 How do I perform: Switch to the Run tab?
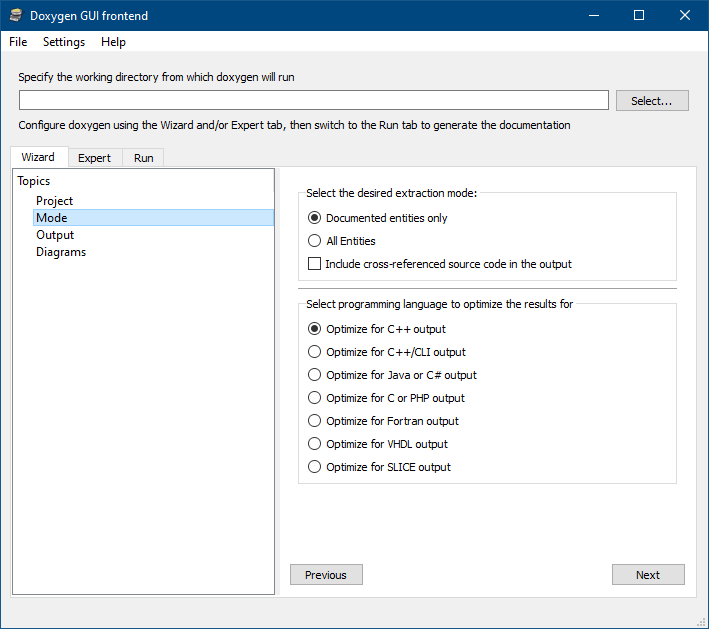tap(143, 158)
